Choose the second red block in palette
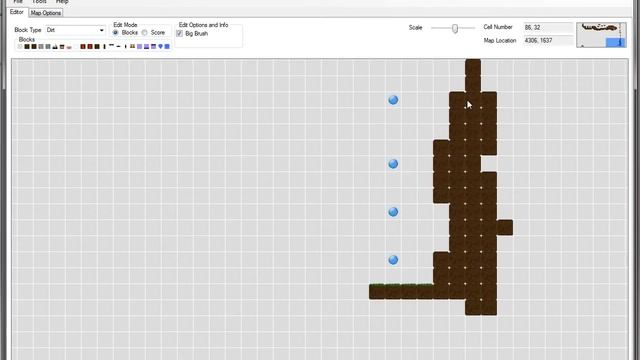This screenshot has height=360, width=640. pyautogui.click(x=90, y=47)
